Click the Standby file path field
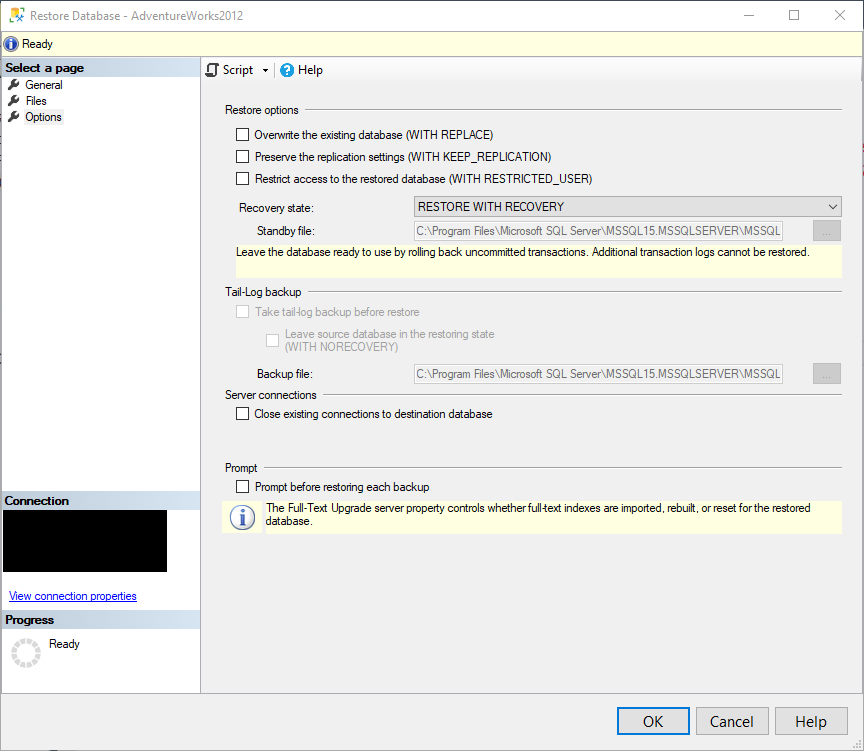The width and height of the screenshot is (864, 751). pos(598,231)
